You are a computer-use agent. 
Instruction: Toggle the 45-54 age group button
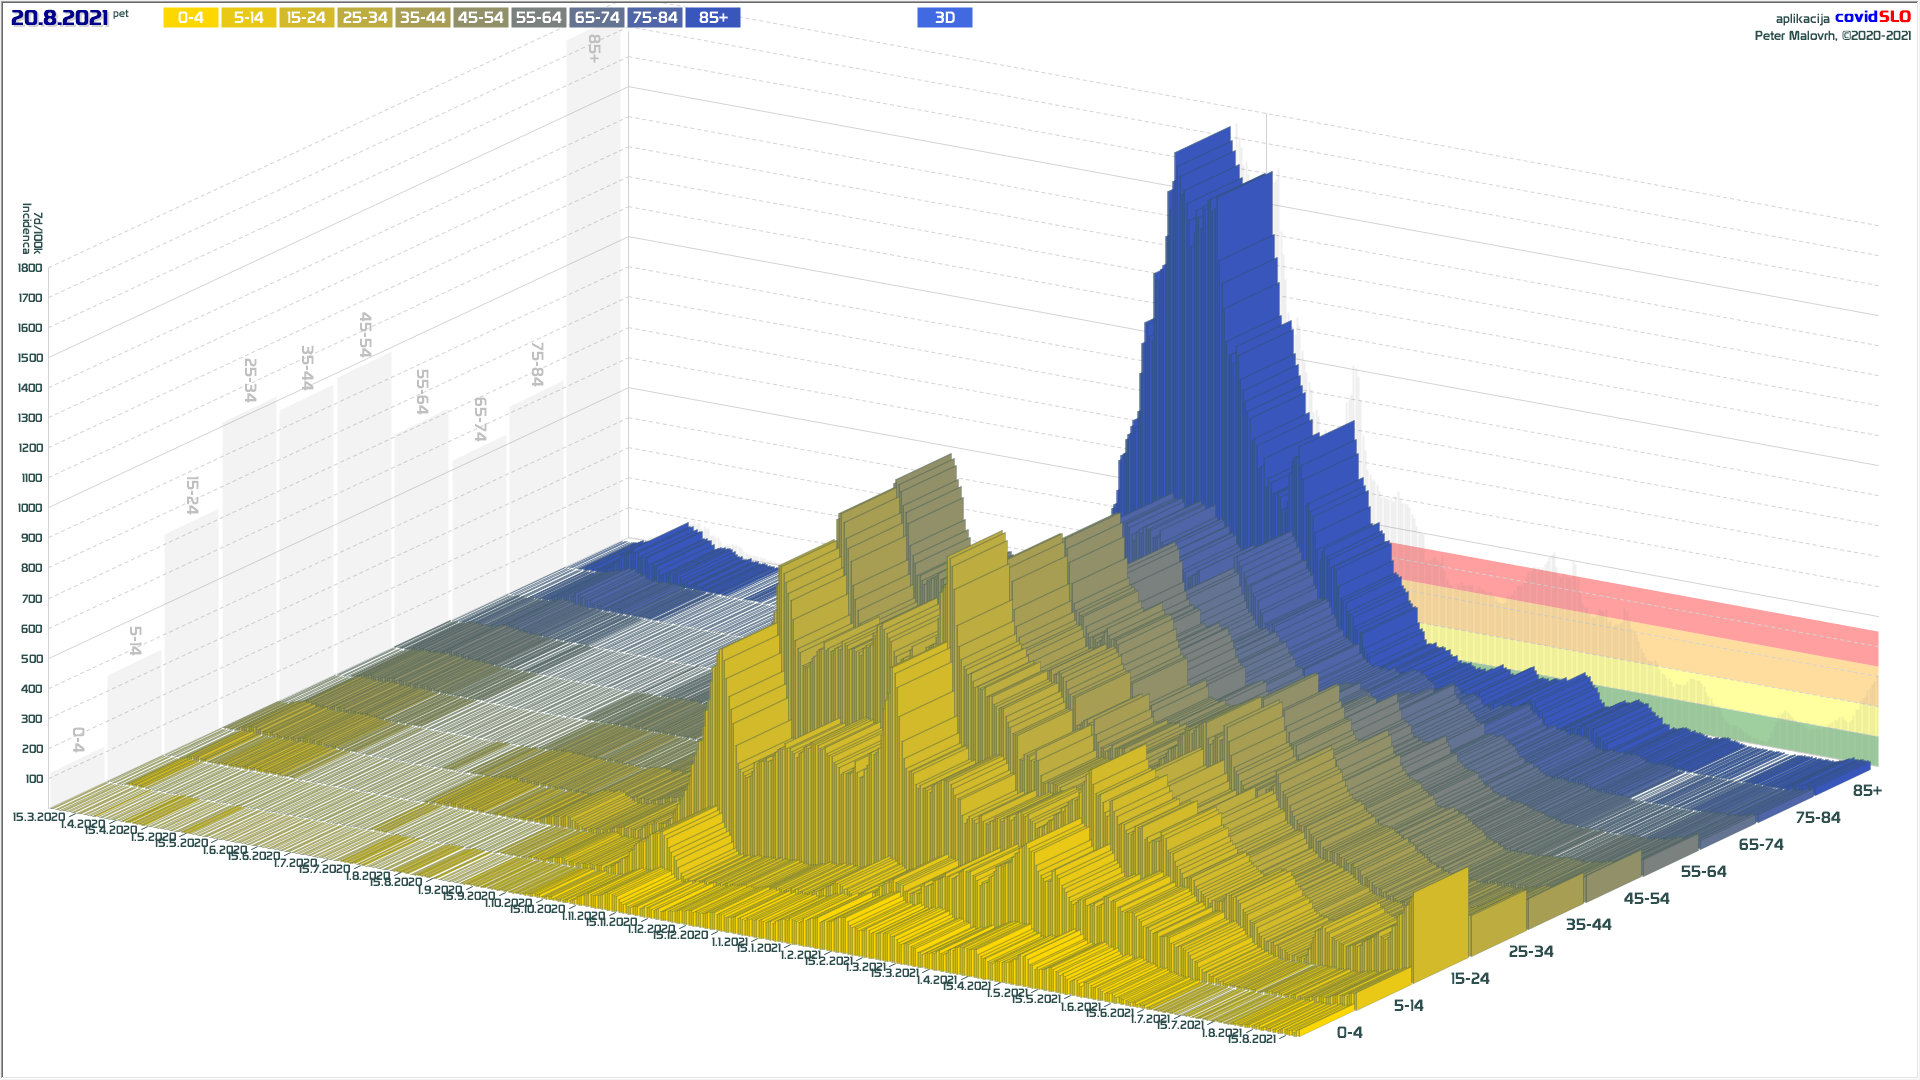(480, 18)
